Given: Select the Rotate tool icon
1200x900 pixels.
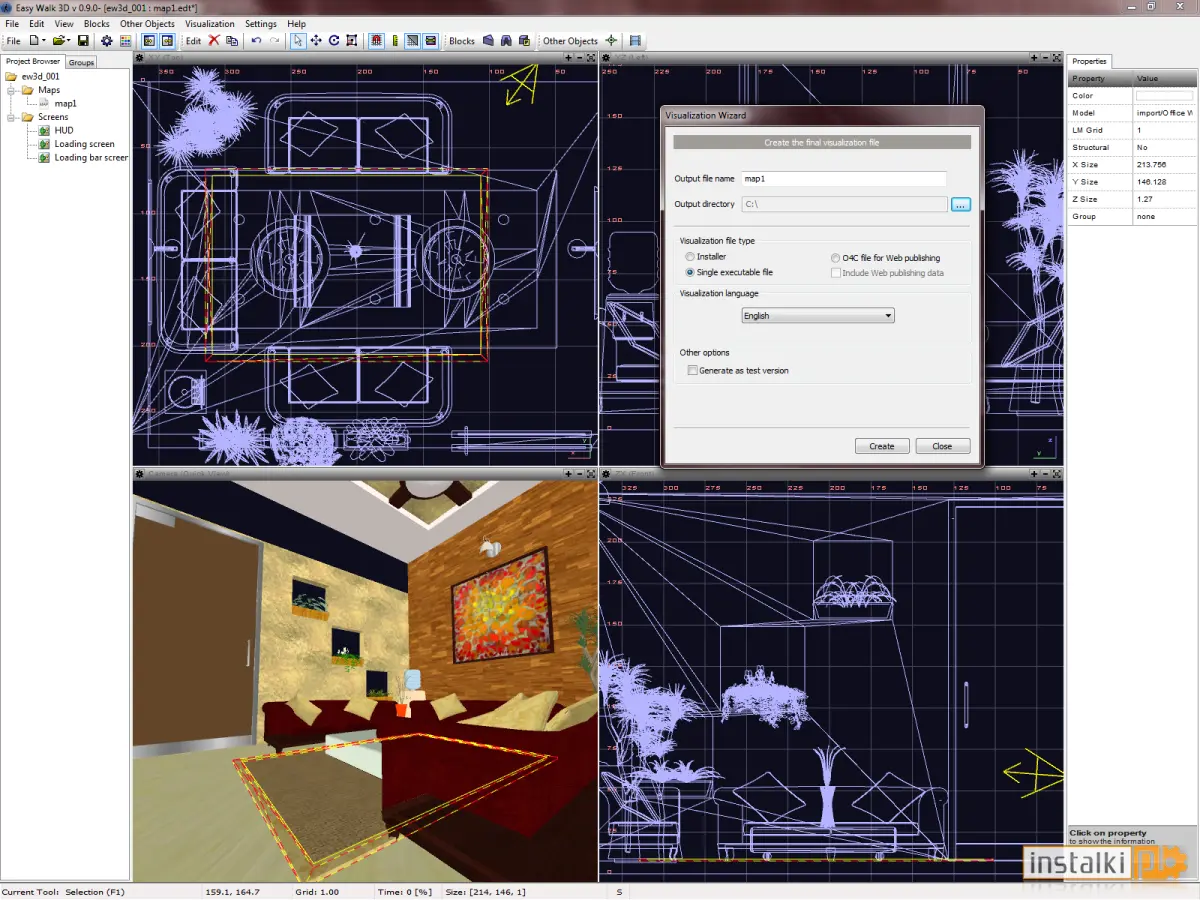Looking at the screenshot, I should click(x=334, y=41).
